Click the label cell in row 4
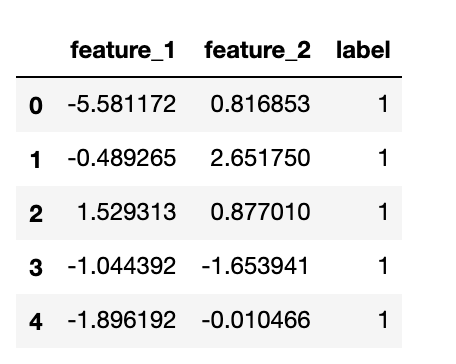The height and width of the screenshot is (364, 456). [x=384, y=320]
